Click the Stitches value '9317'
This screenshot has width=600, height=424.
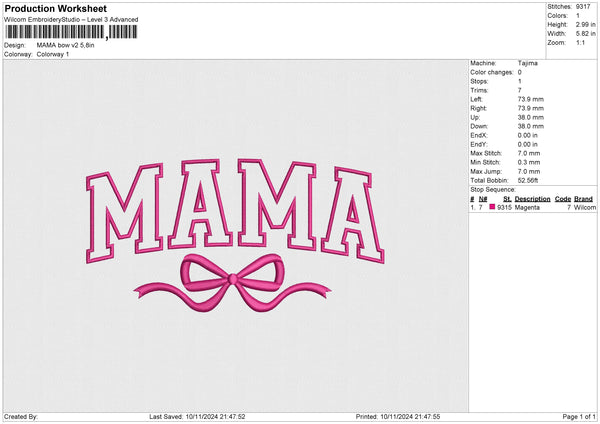[x=583, y=7]
